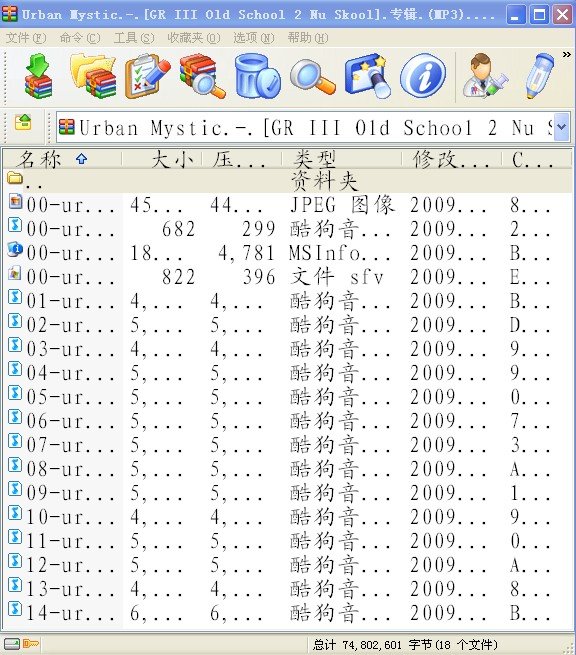
Task: Click the status bar disk drive icon
Action: point(12,644)
